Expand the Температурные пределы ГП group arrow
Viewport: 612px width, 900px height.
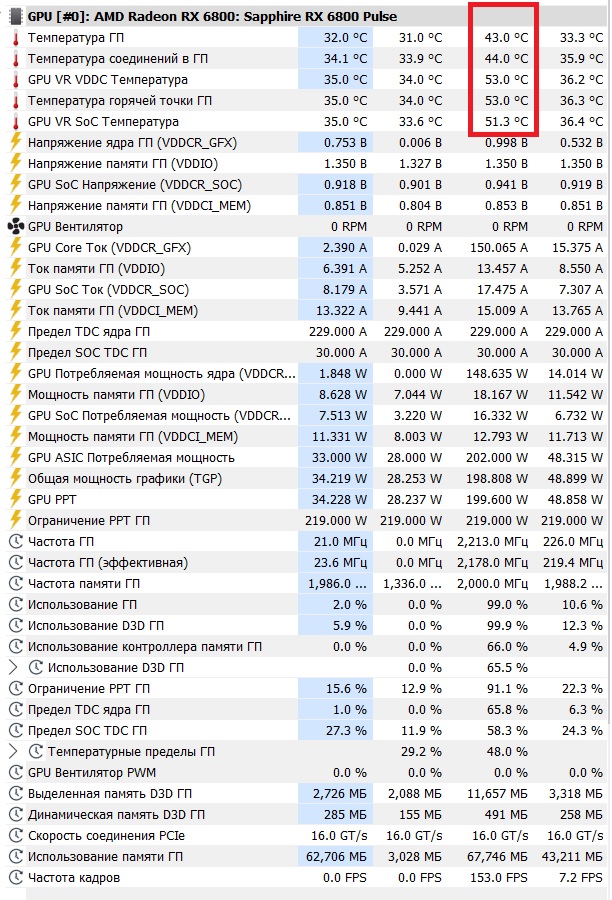pos(13,752)
